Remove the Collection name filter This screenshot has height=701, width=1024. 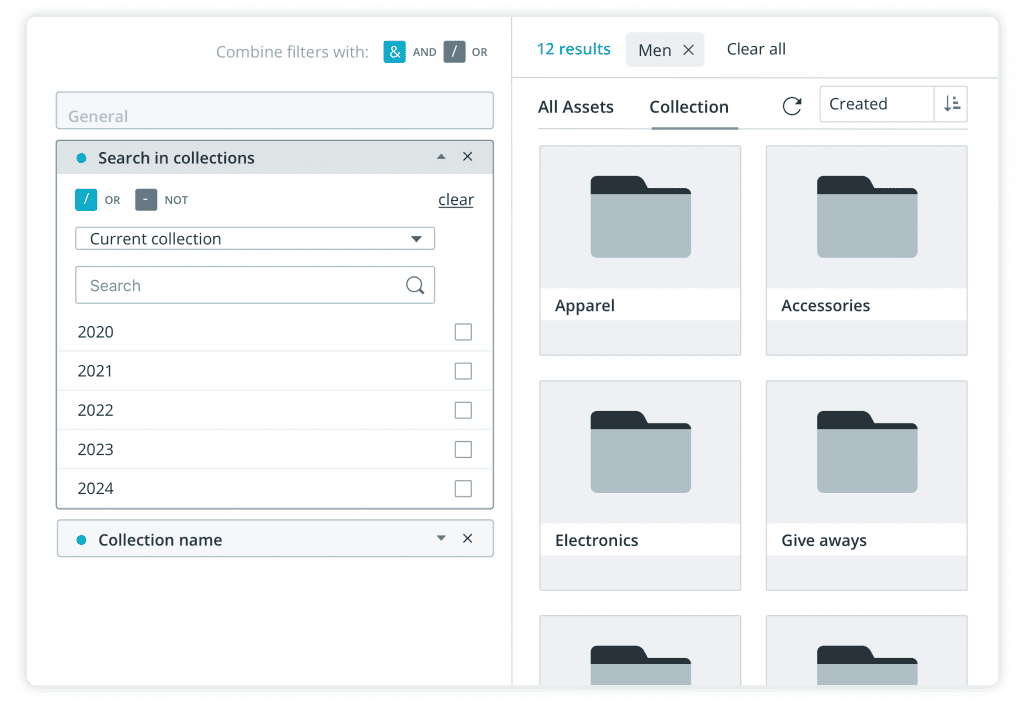click(x=467, y=539)
